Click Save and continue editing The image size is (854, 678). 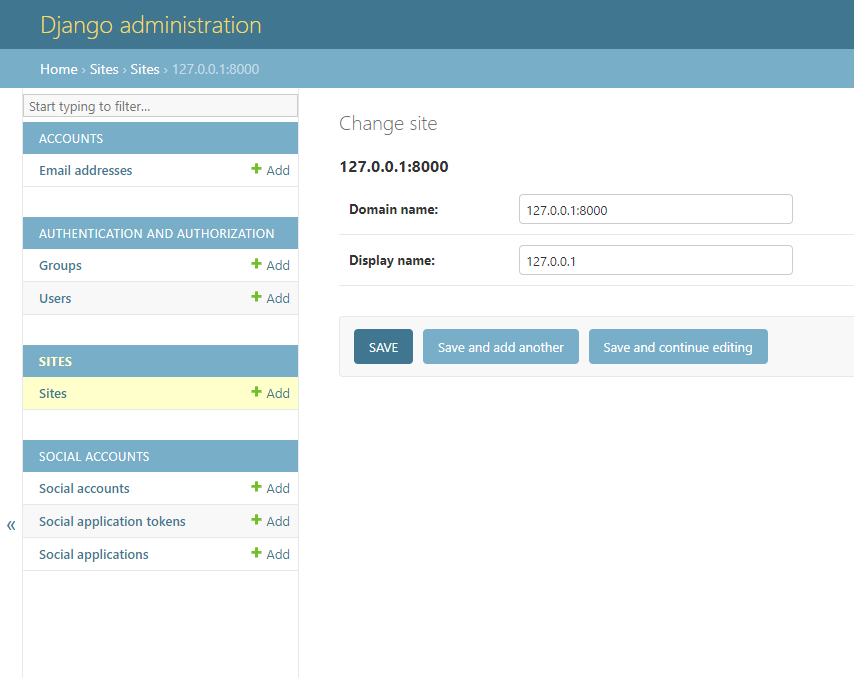point(677,347)
